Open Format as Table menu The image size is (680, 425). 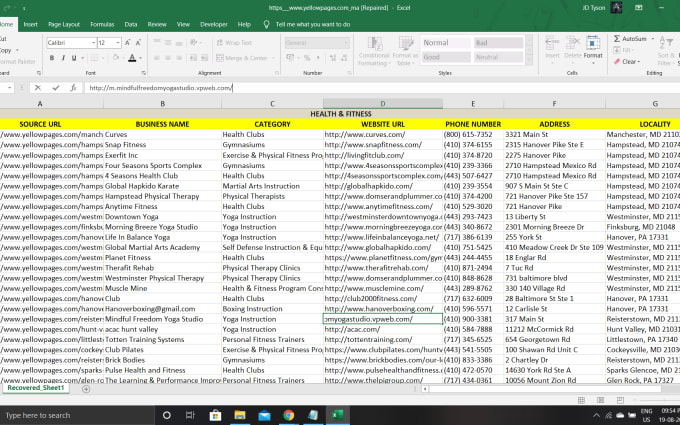405,52
